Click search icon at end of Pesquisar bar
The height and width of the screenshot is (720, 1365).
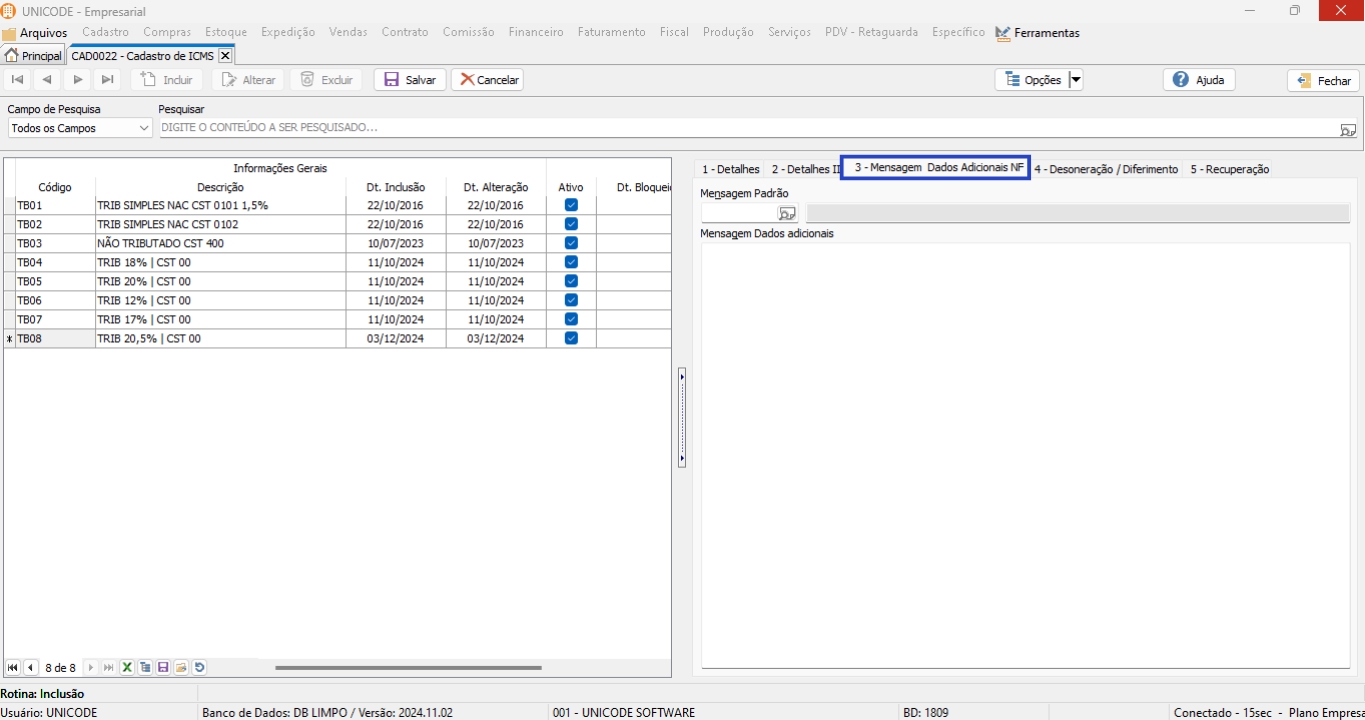pos(1348,129)
